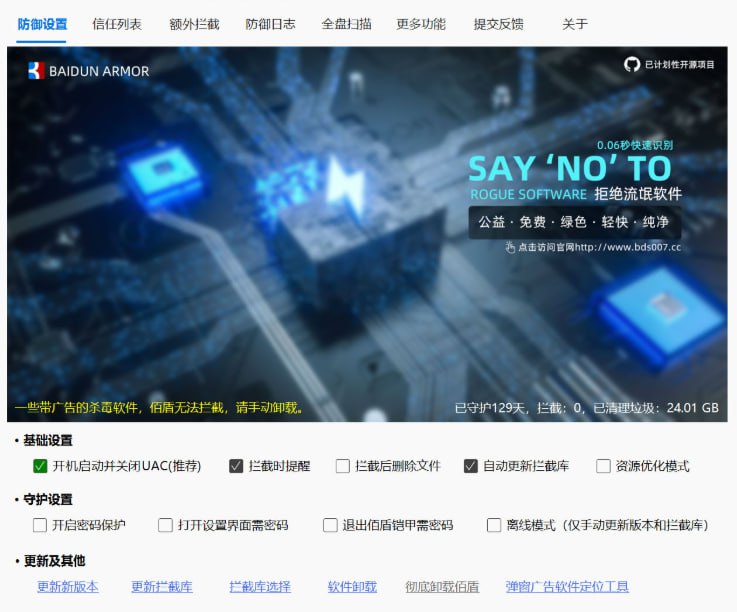Go to 全盘扫描 tab
This screenshot has height=612, width=737.
tap(347, 24)
